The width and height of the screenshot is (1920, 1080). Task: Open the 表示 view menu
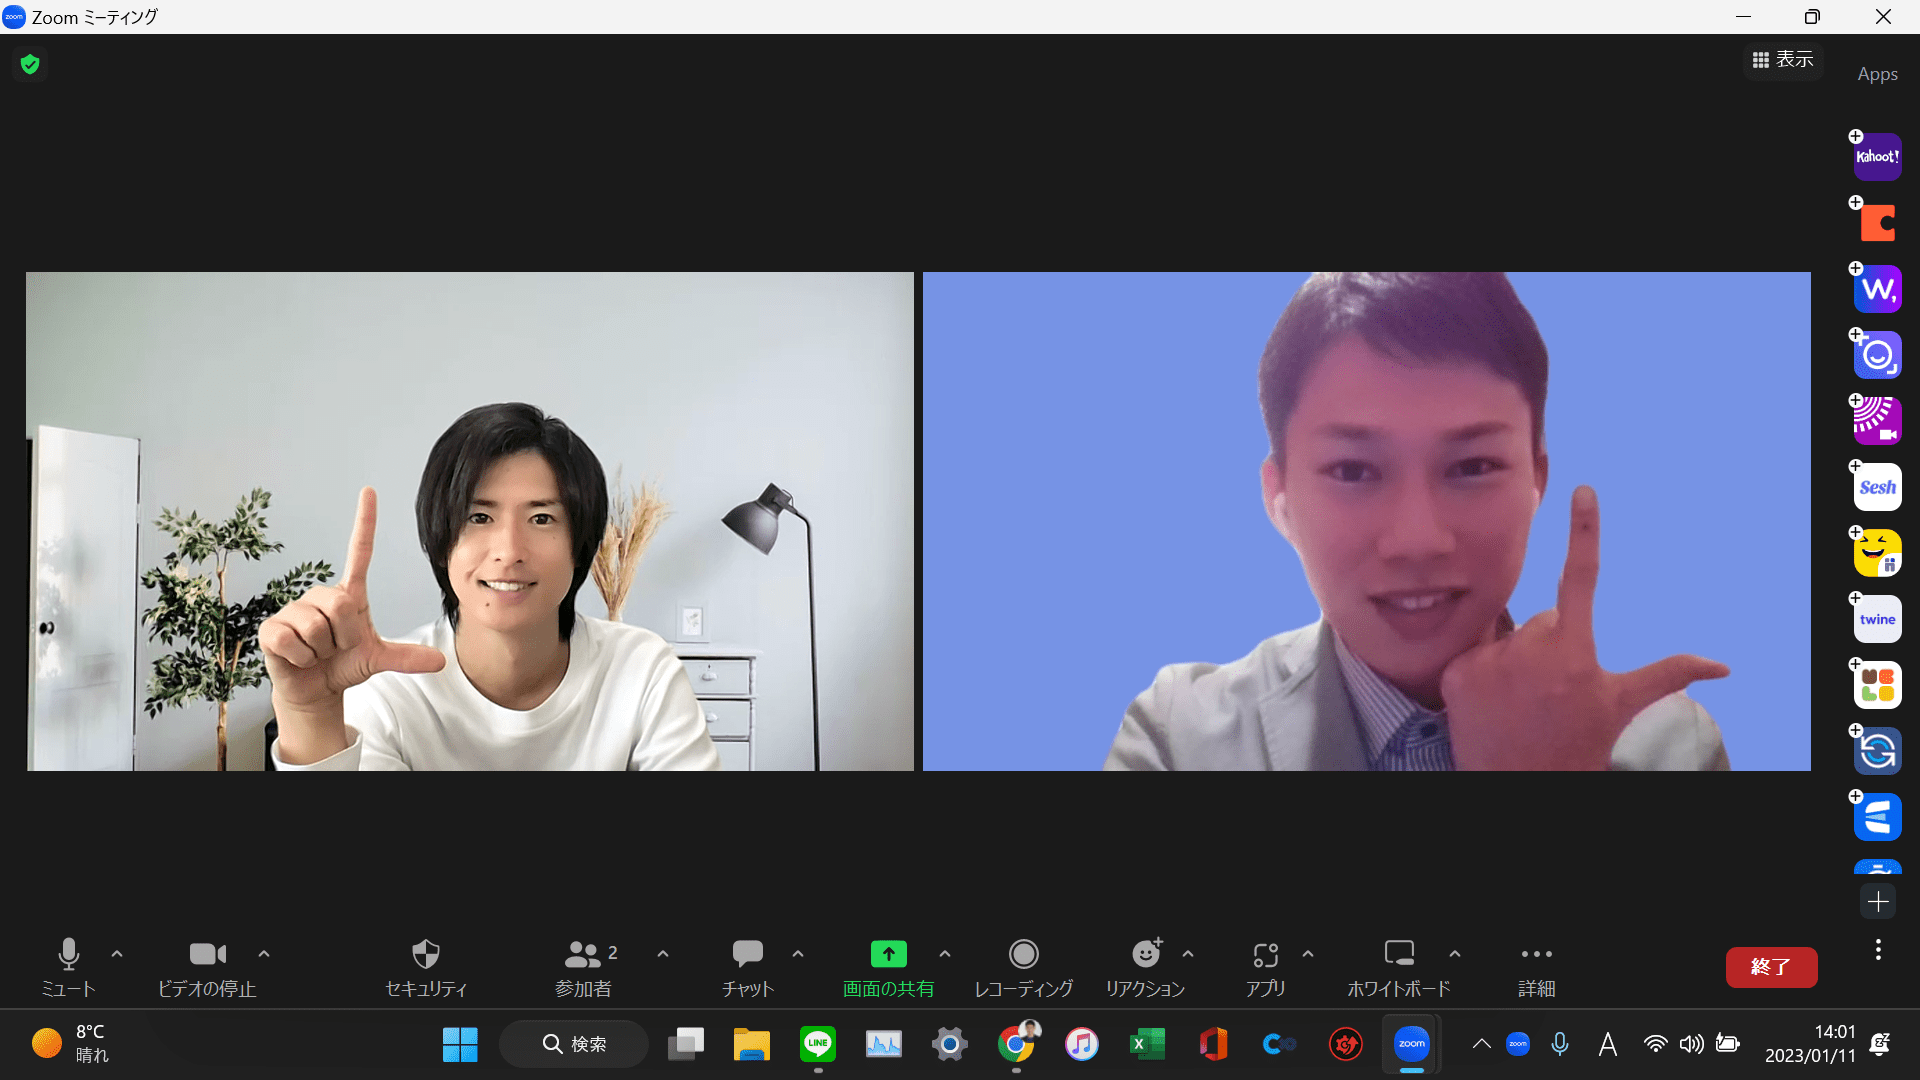pos(1783,60)
